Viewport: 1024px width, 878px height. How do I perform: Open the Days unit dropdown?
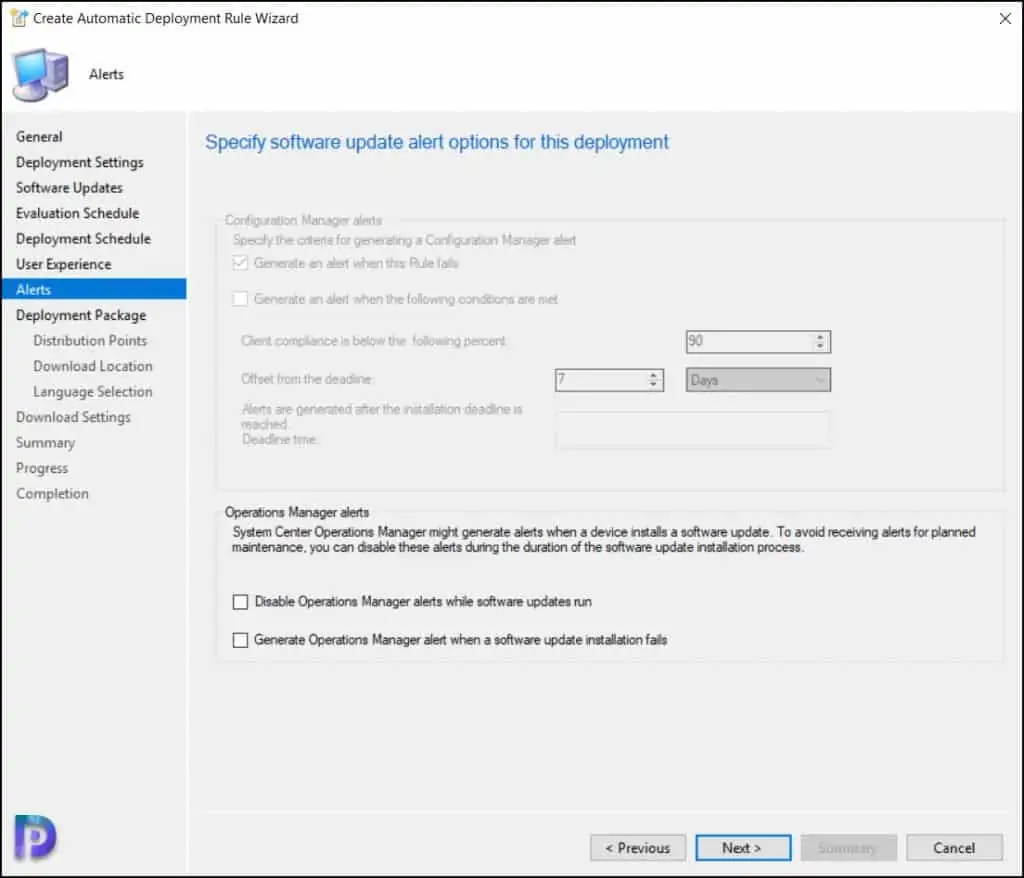tap(758, 380)
